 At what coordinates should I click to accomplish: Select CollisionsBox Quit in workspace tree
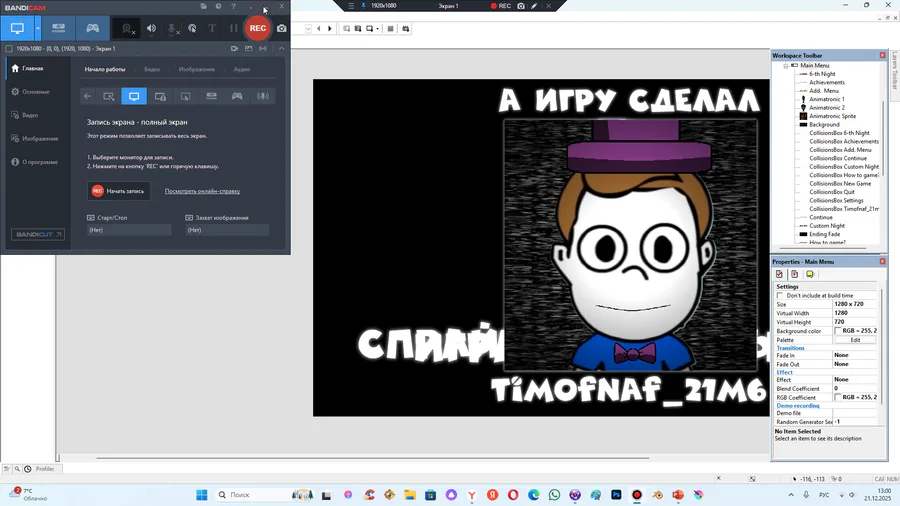click(x=832, y=192)
